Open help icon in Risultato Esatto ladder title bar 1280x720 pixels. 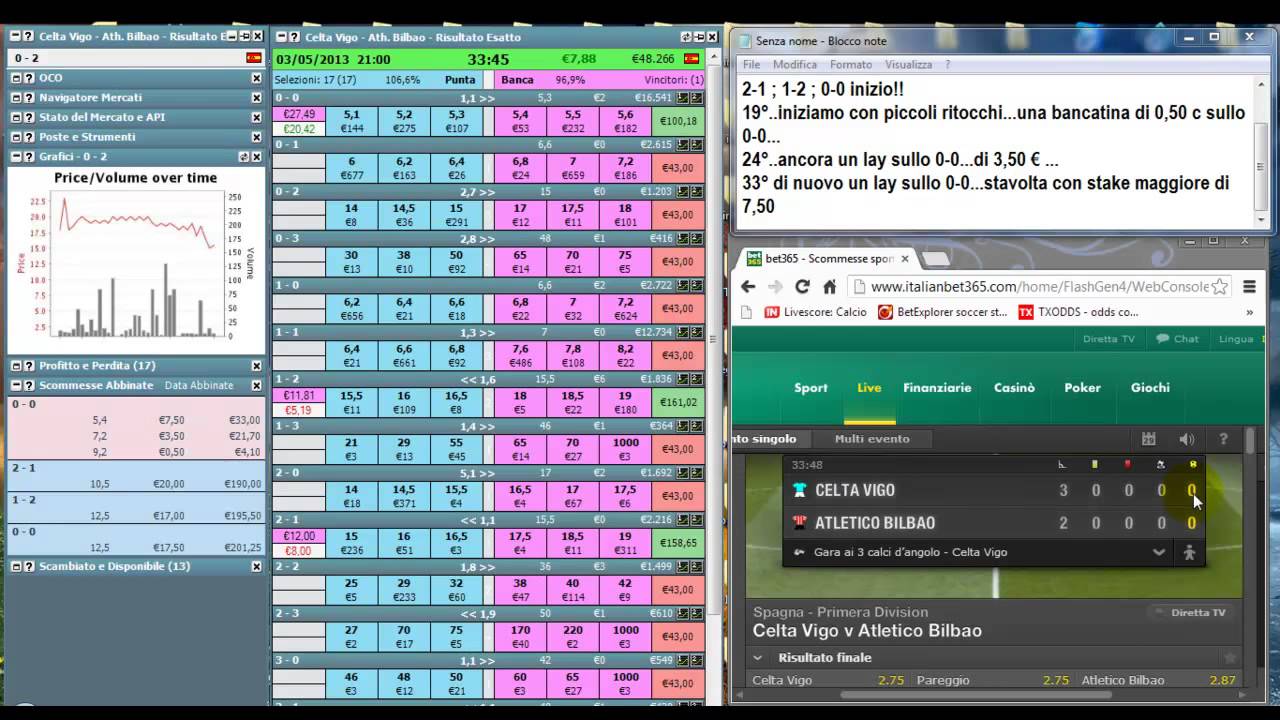(296, 37)
